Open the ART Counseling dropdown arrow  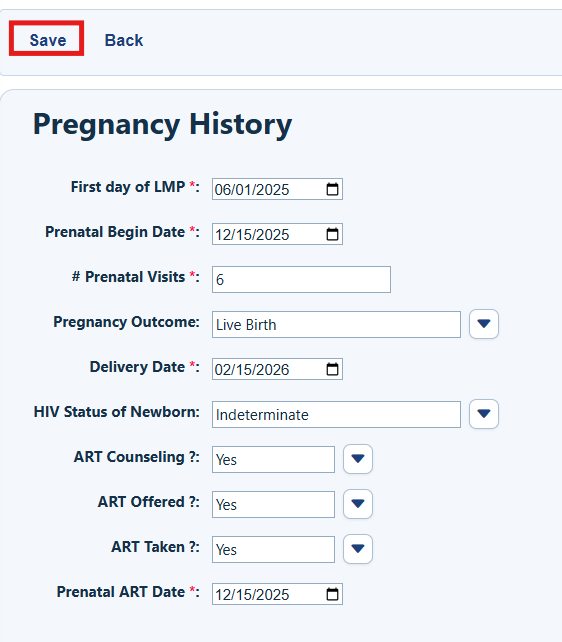tap(358, 459)
